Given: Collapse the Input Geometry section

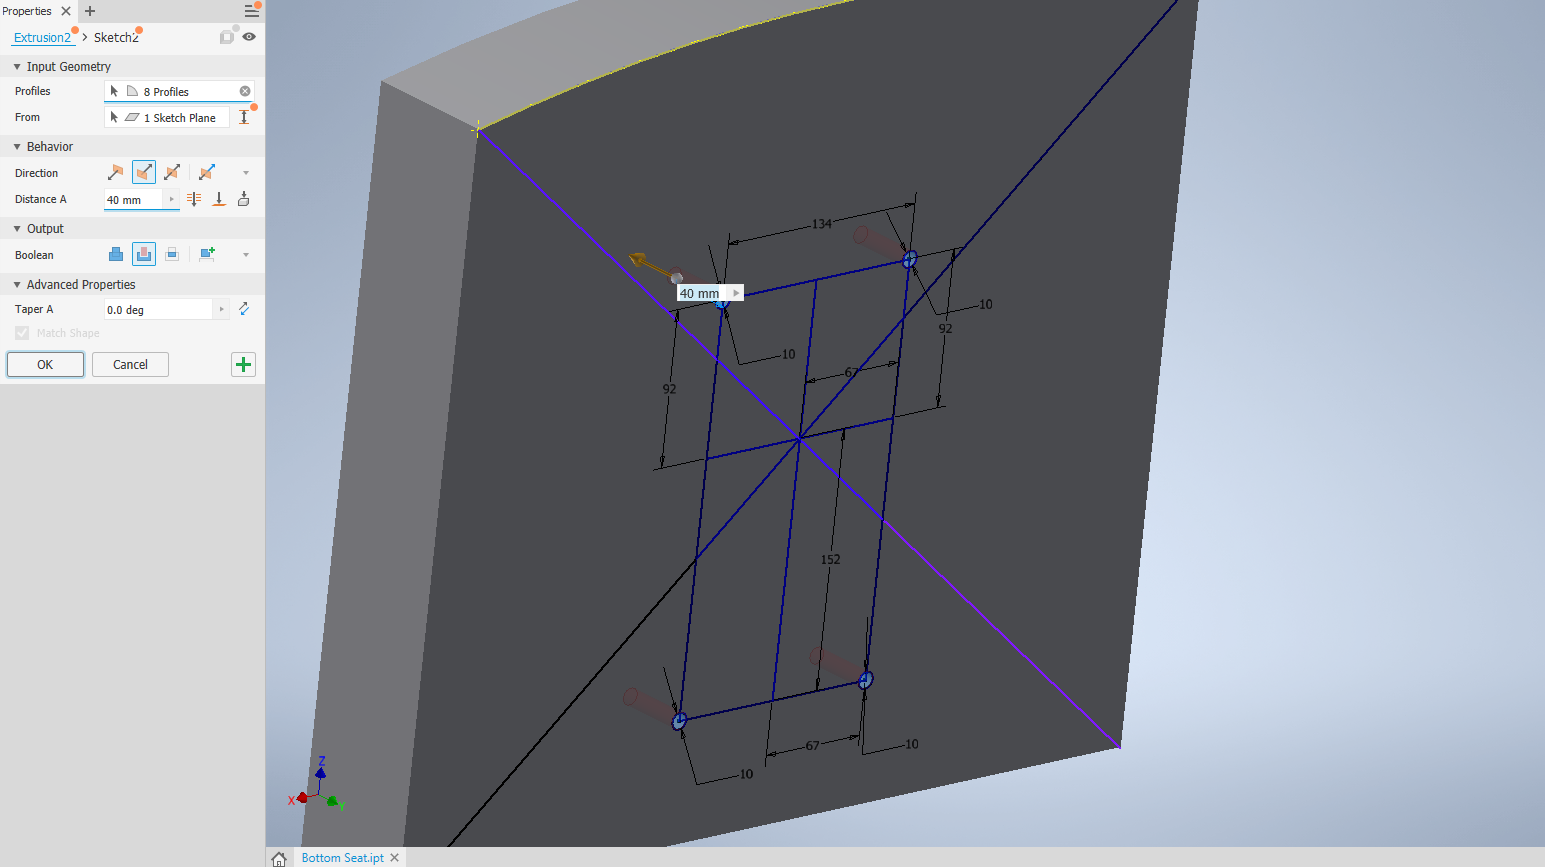Looking at the screenshot, I should [x=17, y=66].
